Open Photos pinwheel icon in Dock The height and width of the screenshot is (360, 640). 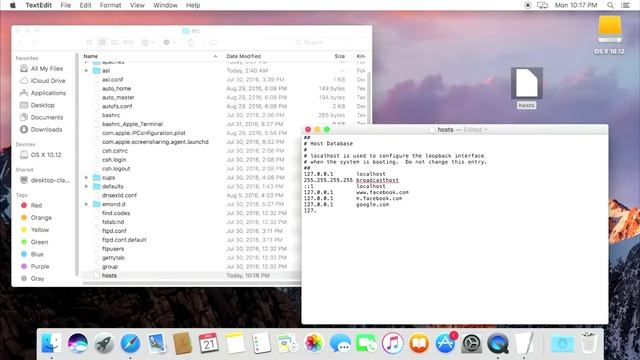pos(314,343)
